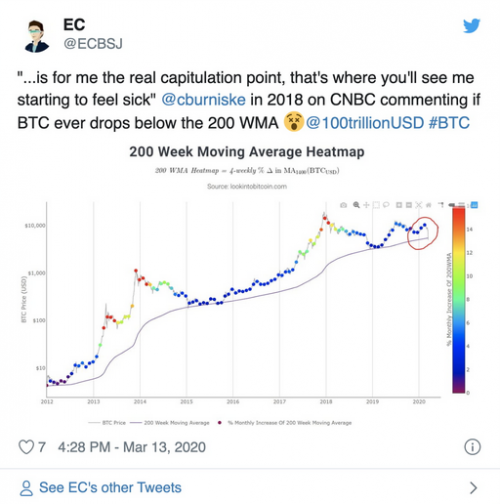Reset axes with the home icon
Image resolution: width=500 pixels, height=504 pixels.
pyautogui.click(x=429, y=205)
